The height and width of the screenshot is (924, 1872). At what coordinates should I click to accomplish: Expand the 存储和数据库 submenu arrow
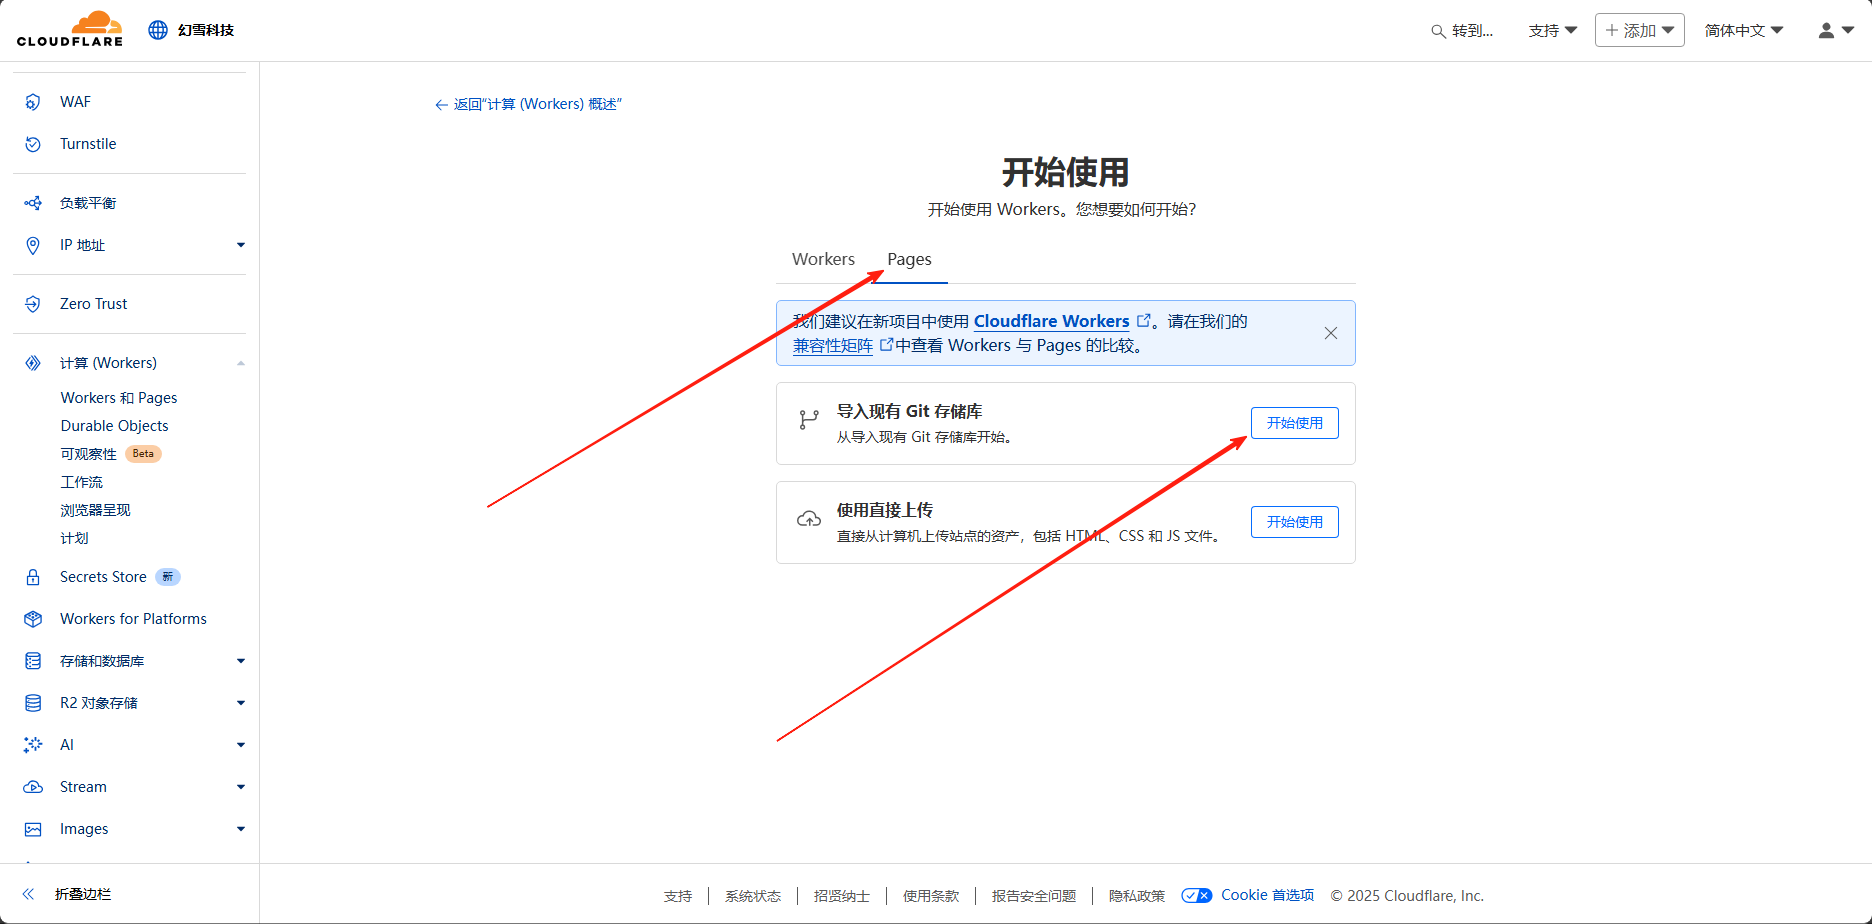(x=241, y=661)
